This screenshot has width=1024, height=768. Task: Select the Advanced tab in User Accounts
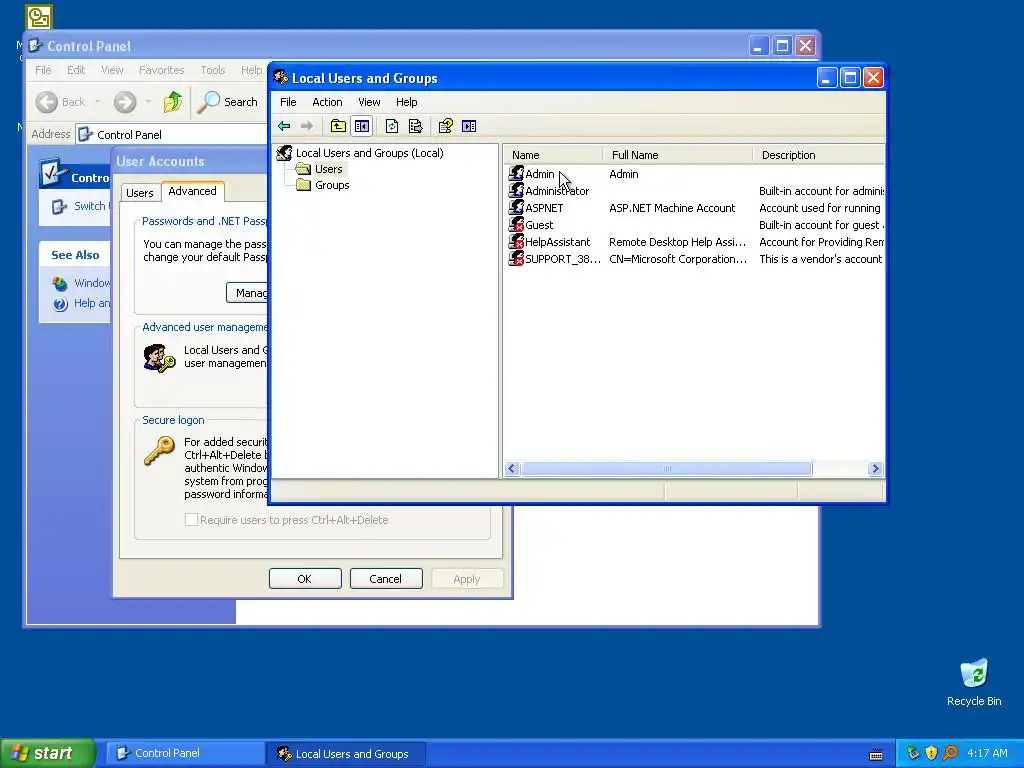tap(192, 191)
